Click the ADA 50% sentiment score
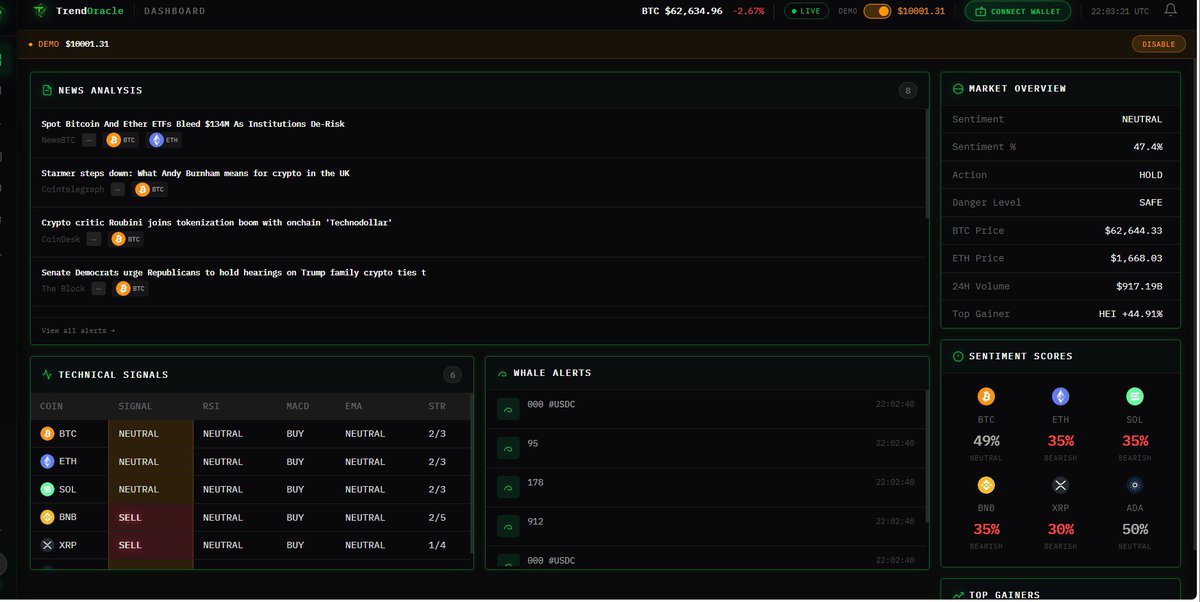 pyautogui.click(x=1135, y=529)
